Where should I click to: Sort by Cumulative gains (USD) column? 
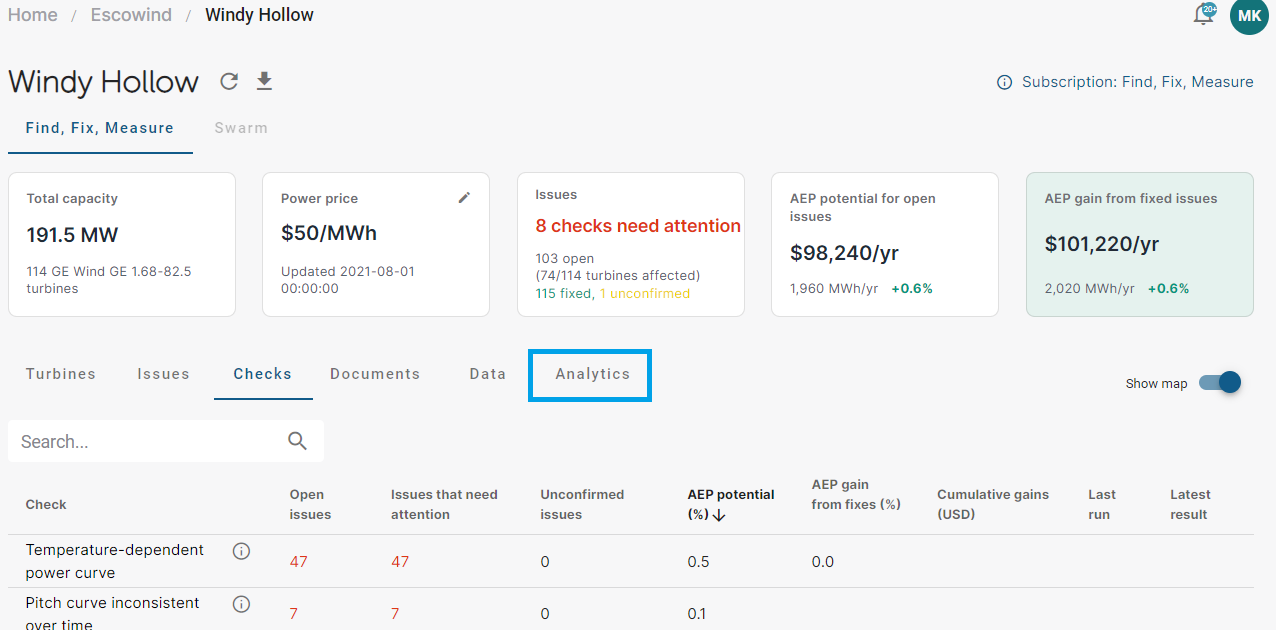[x=993, y=504]
